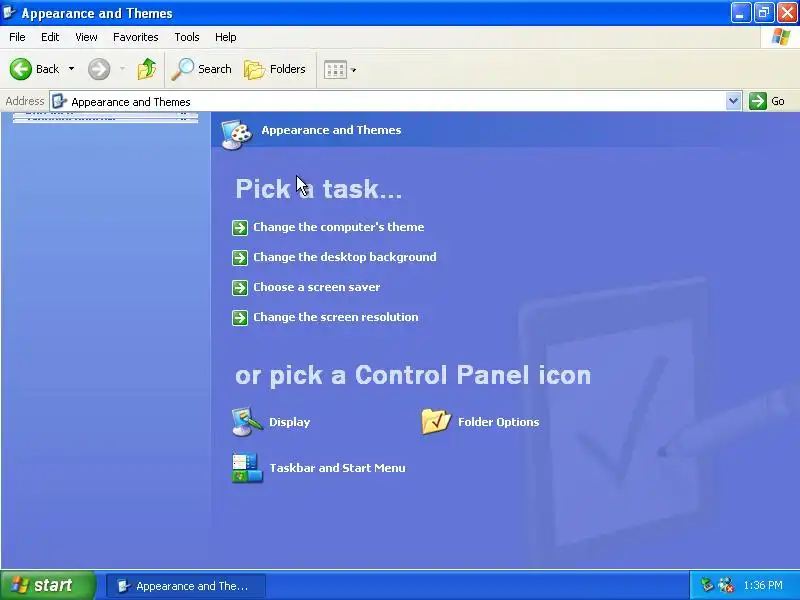
Task: Click the address bar Appearance and Themes icon
Action: [x=60, y=101]
